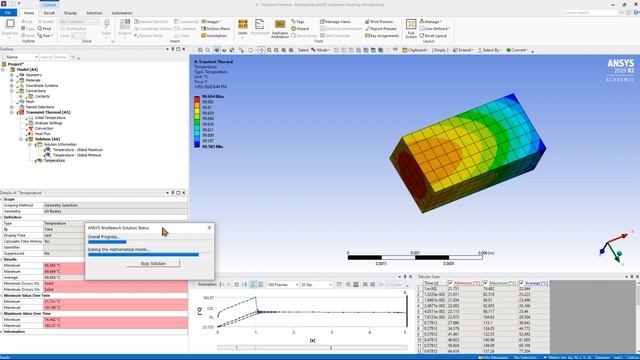Open the Convert dropdown
The image size is (640, 360).
coord(517,50)
